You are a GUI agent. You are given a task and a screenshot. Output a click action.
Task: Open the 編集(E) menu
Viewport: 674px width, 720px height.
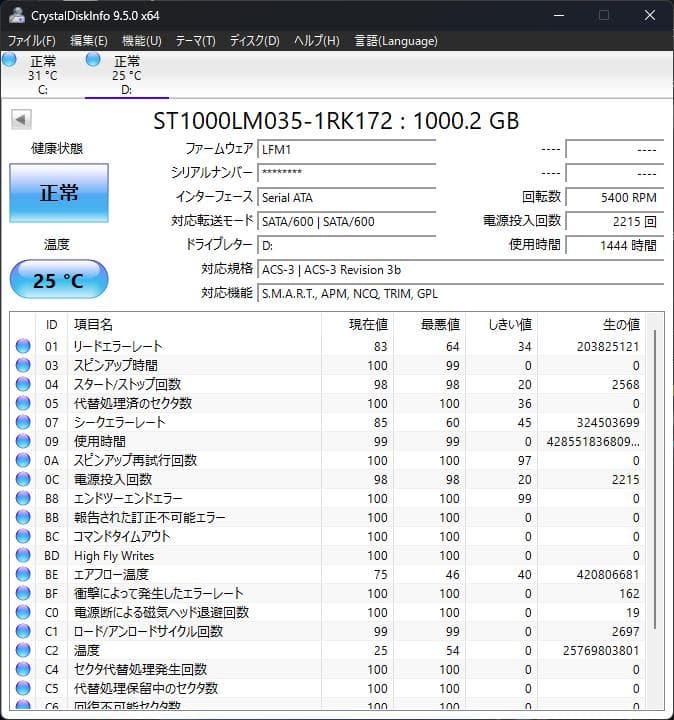click(89, 41)
